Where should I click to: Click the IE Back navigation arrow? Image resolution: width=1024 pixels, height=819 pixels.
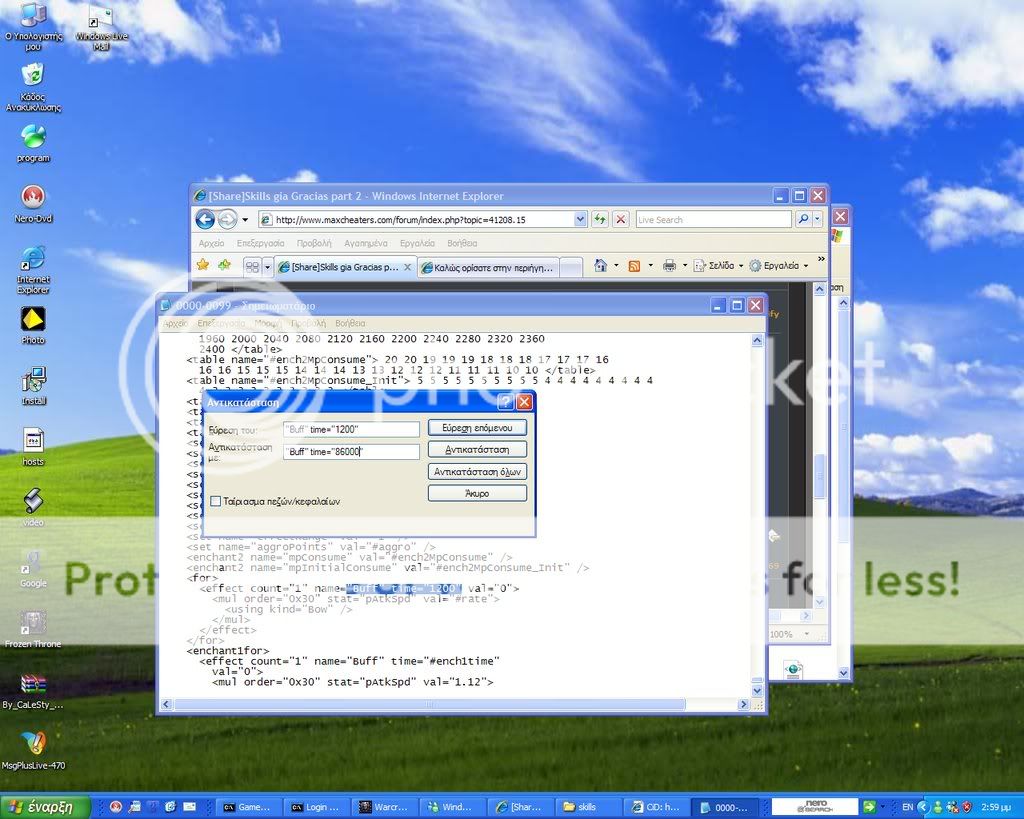tap(205, 219)
